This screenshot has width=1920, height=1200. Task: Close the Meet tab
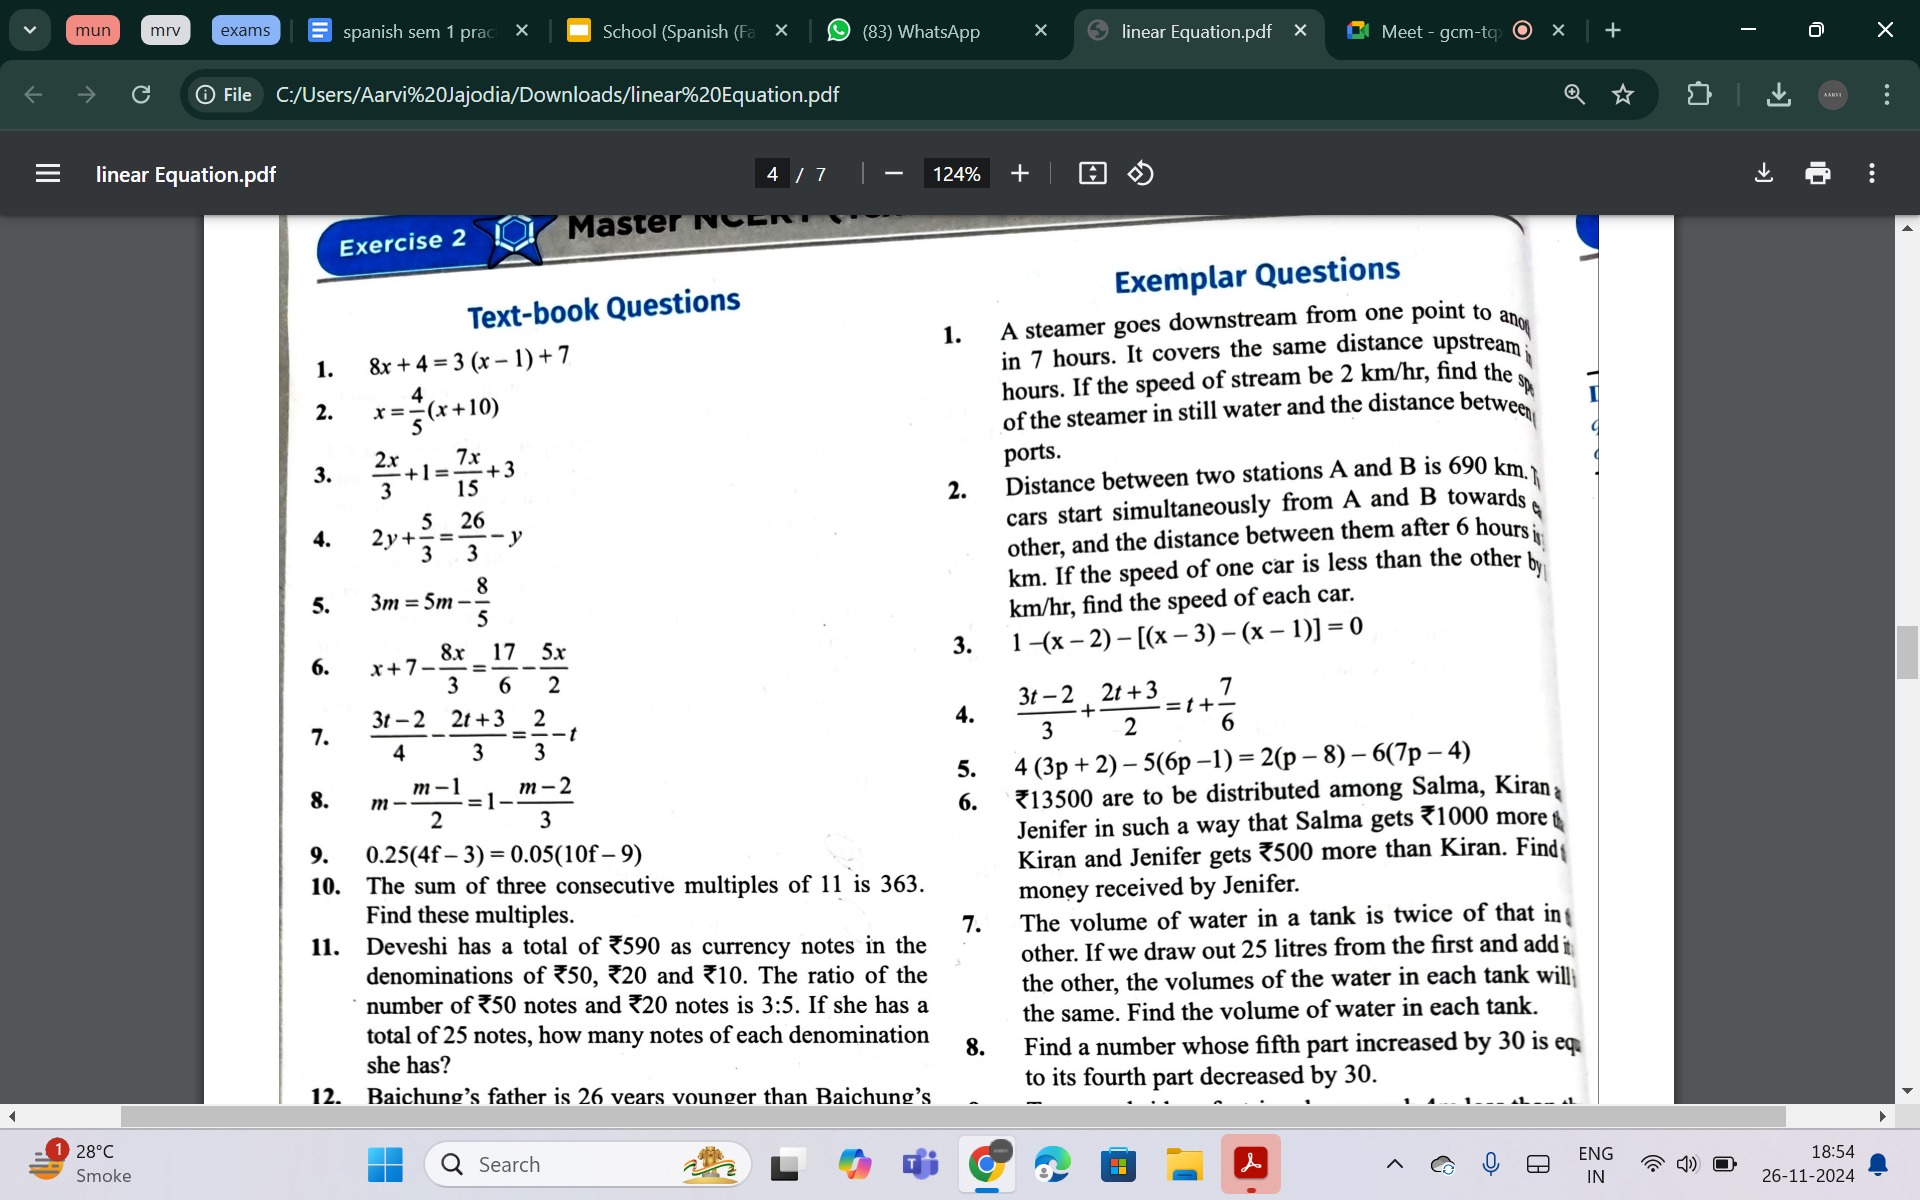click(1559, 31)
